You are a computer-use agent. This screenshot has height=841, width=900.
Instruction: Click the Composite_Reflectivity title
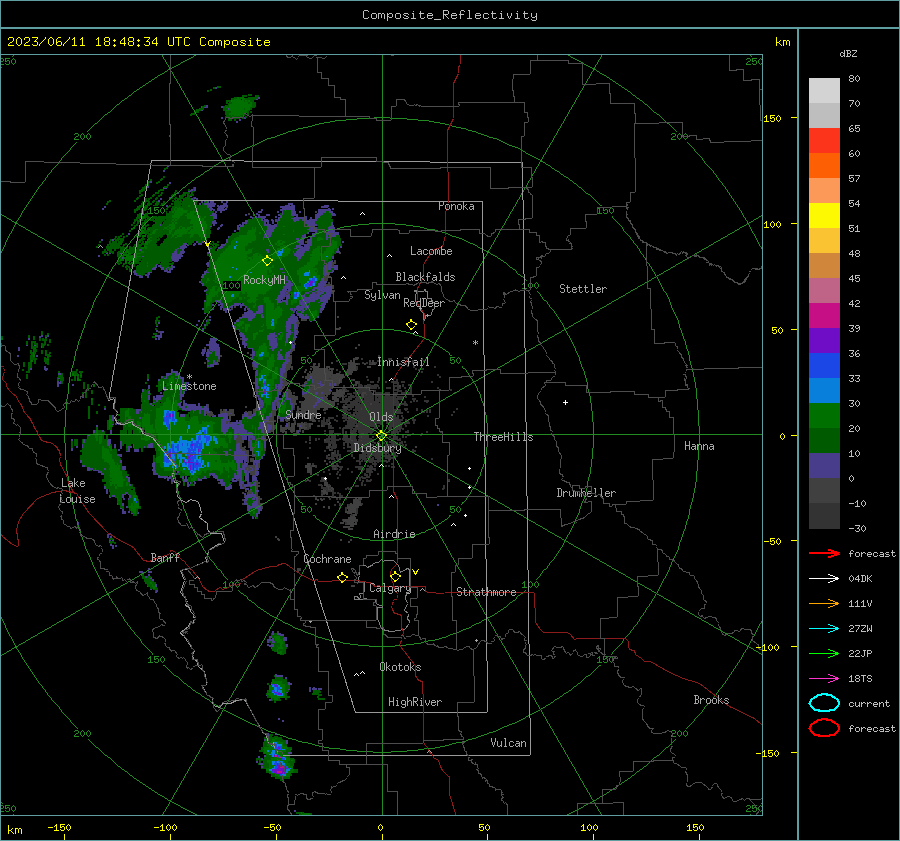click(x=450, y=15)
